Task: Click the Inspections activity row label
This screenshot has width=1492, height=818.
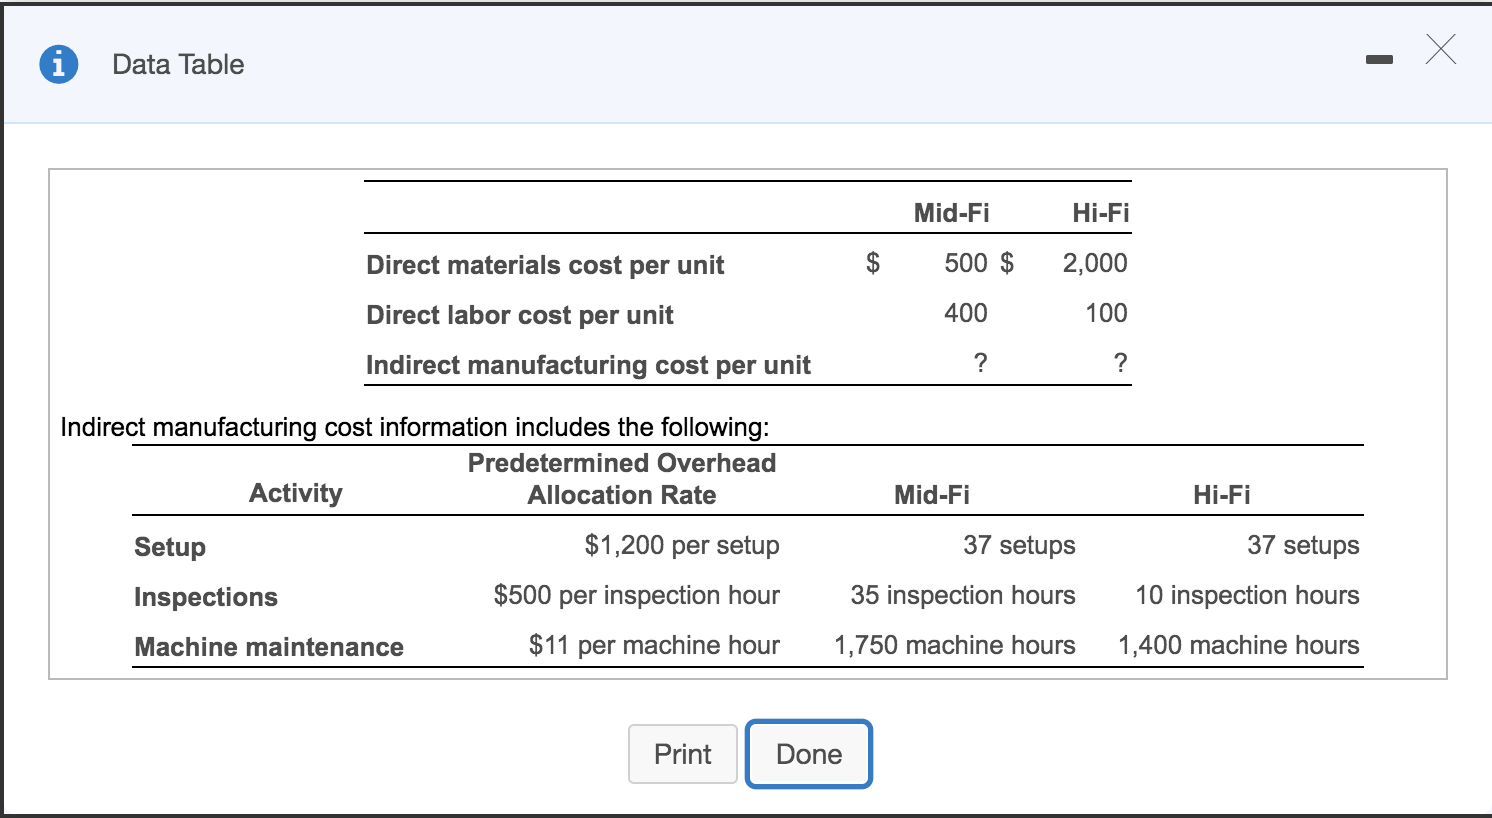Action: 206,597
